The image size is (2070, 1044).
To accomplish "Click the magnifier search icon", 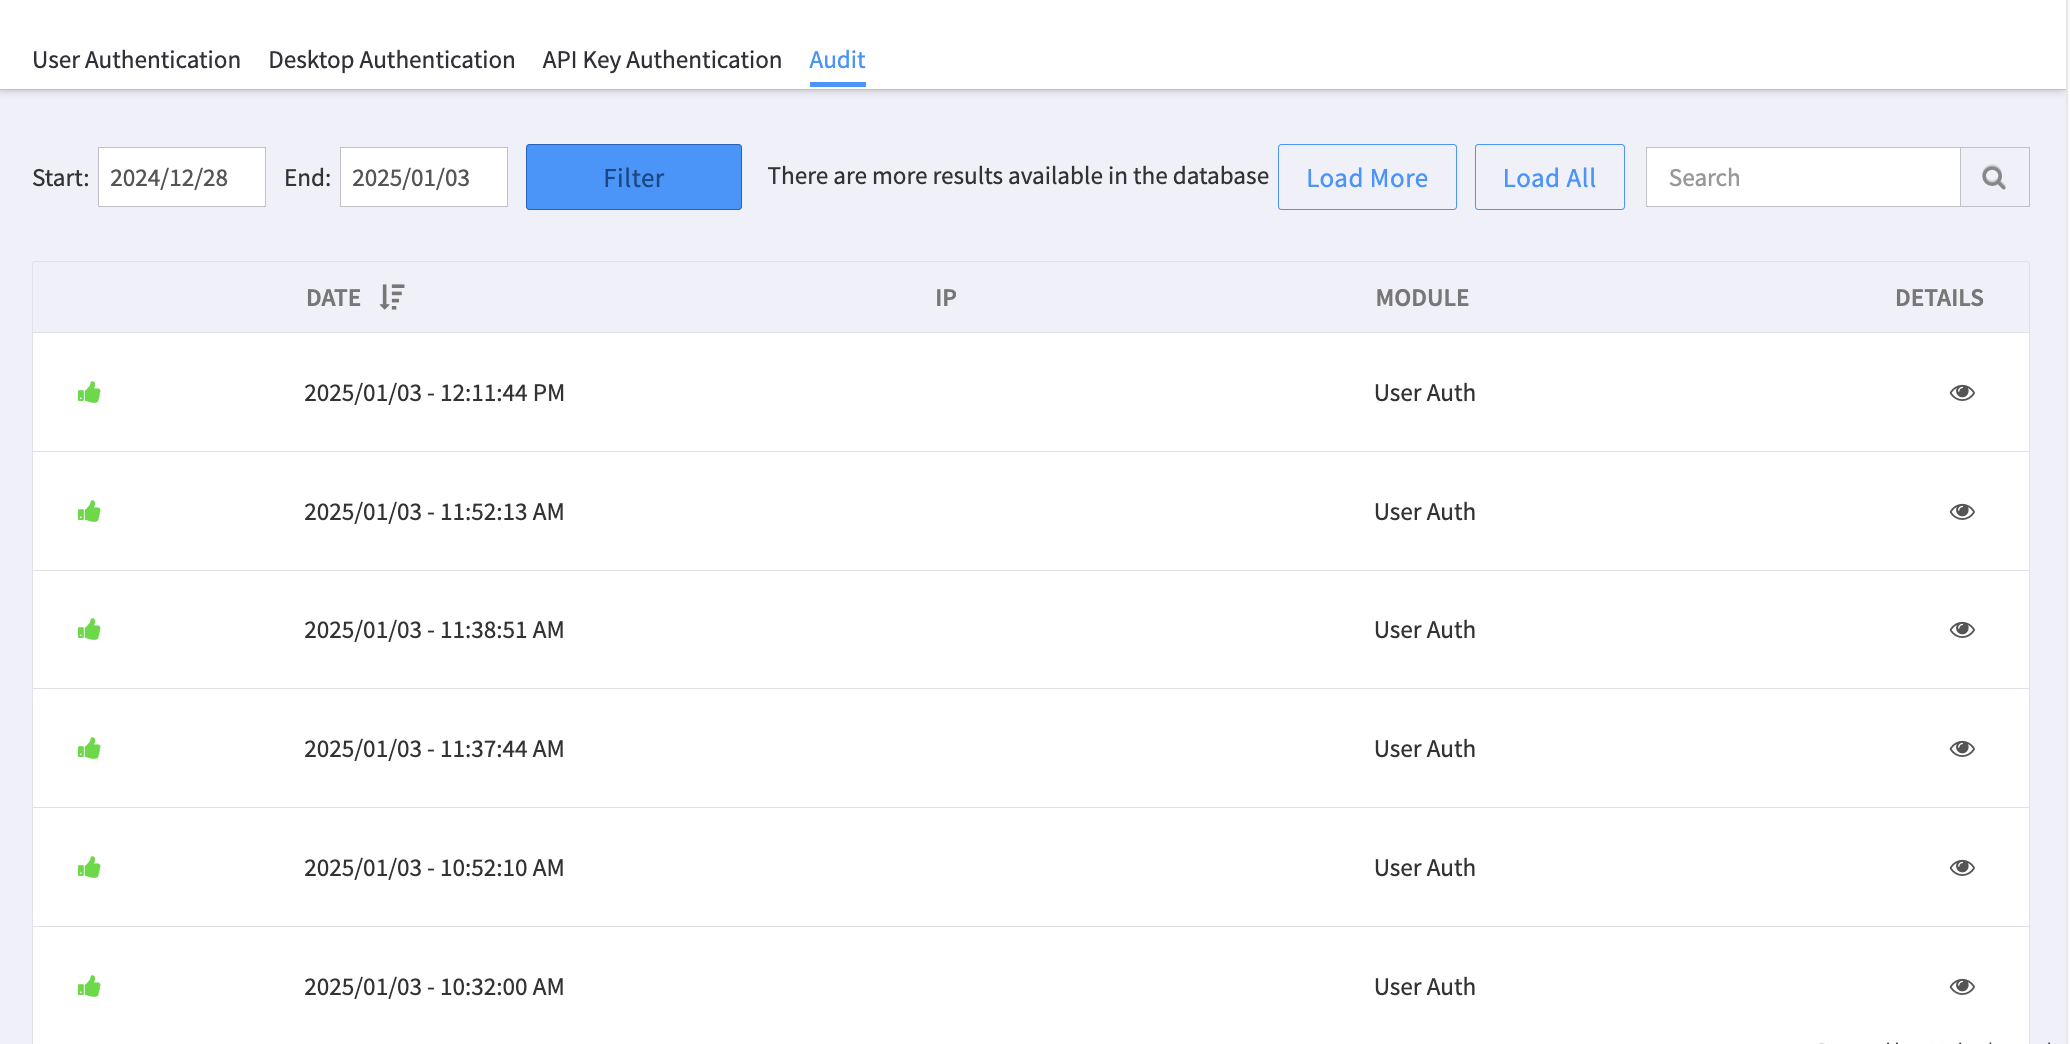I will [1994, 177].
